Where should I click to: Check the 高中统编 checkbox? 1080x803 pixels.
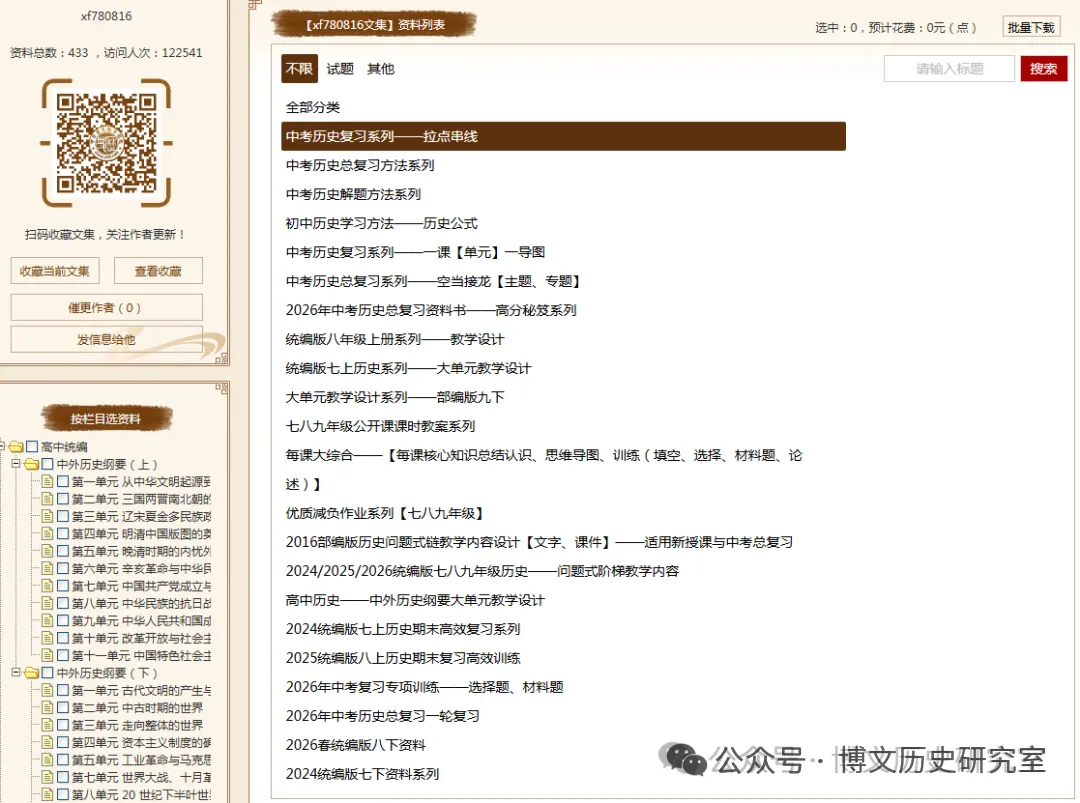coord(31,448)
